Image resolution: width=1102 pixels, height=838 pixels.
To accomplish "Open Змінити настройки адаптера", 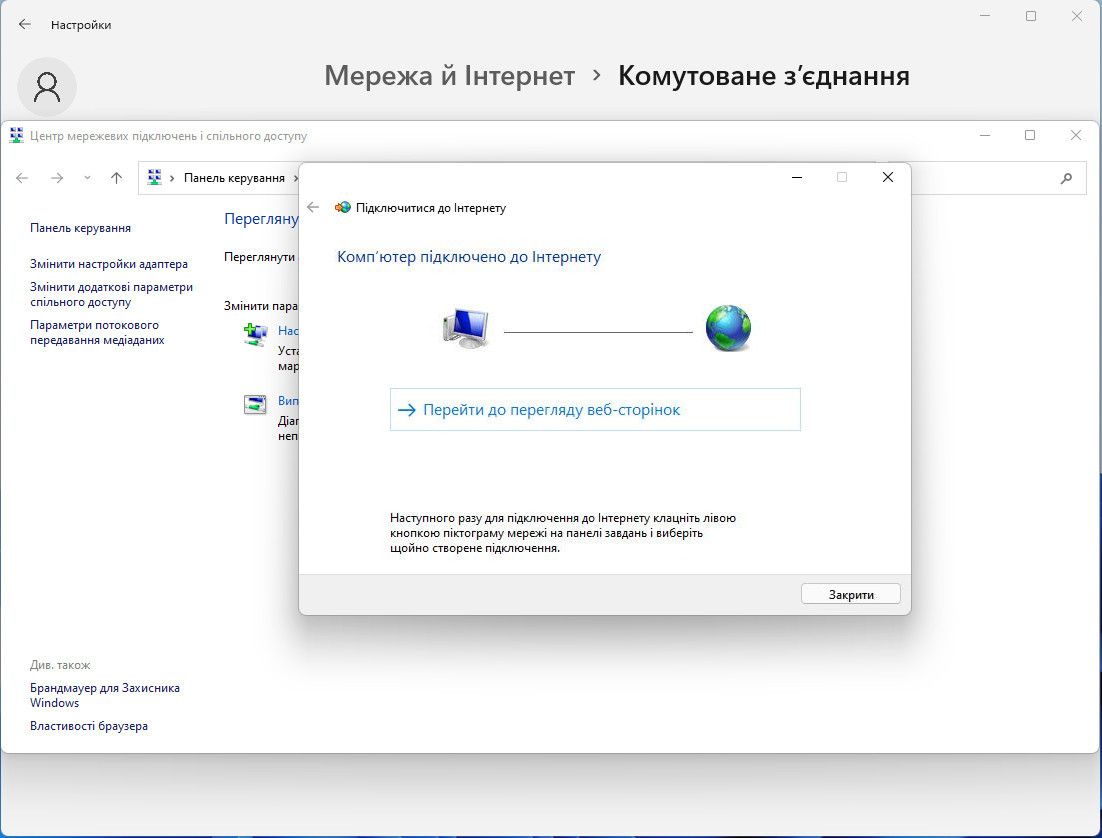I will click(109, 264).
